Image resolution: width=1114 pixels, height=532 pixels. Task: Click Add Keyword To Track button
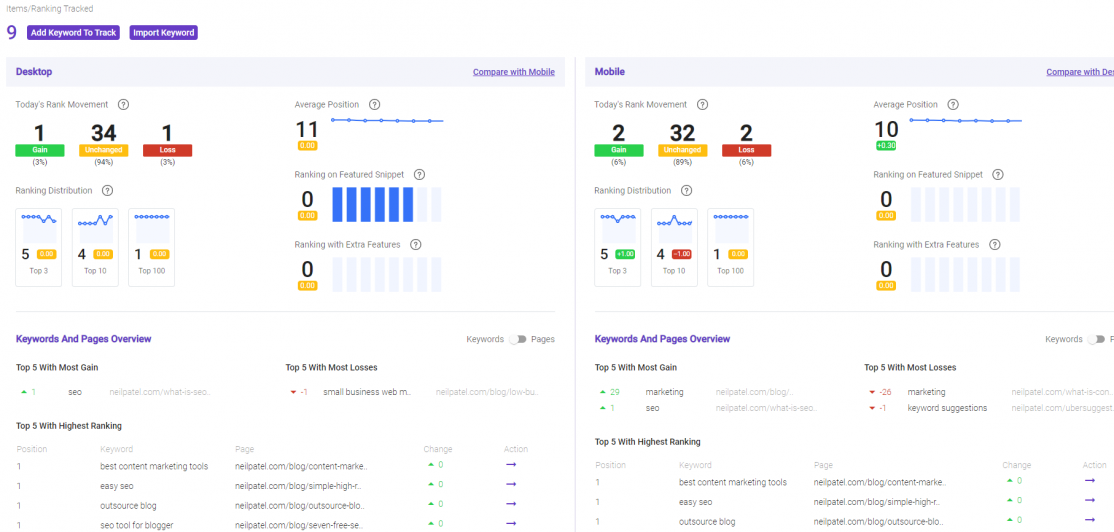coord(73,33)
